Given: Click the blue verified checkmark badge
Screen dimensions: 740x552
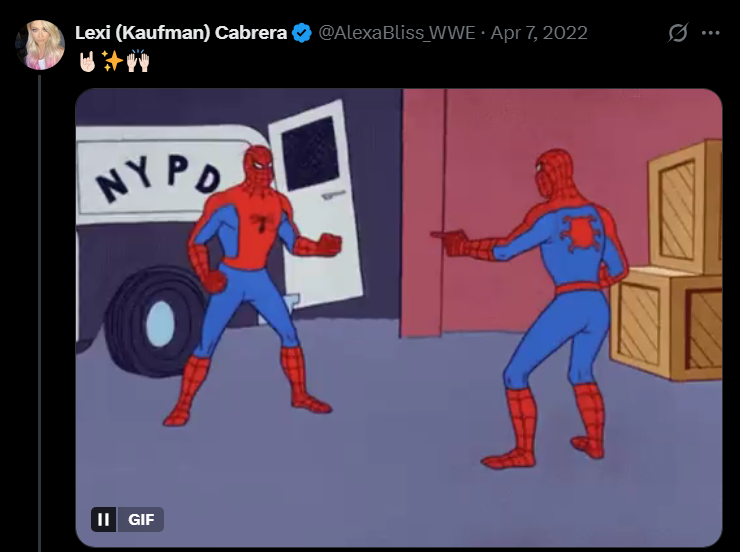Looking at the screenshot, I should [x=302, y=33].
